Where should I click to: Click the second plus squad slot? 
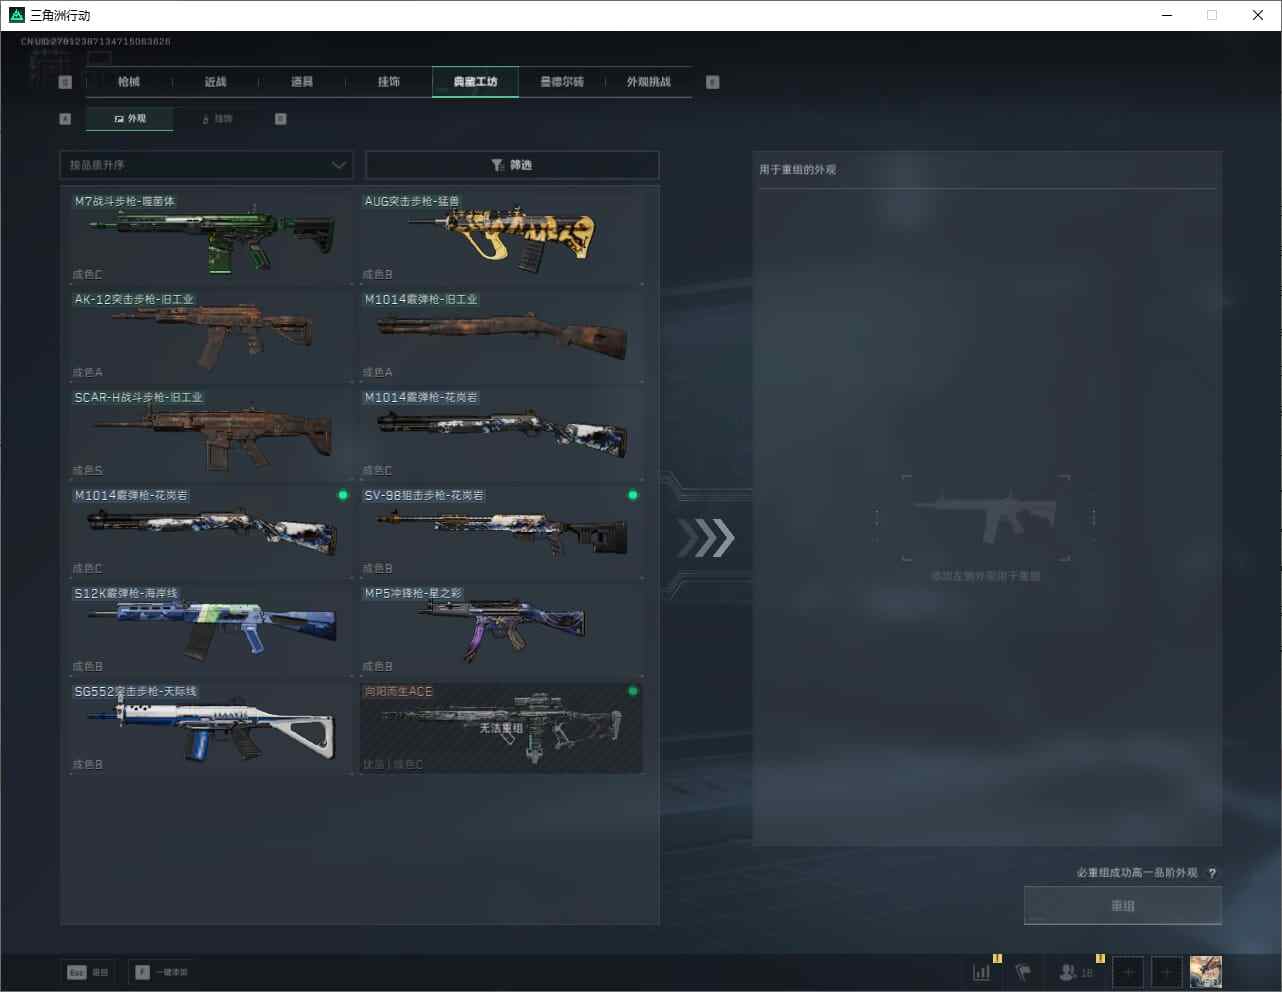[x=1166, y=972]
